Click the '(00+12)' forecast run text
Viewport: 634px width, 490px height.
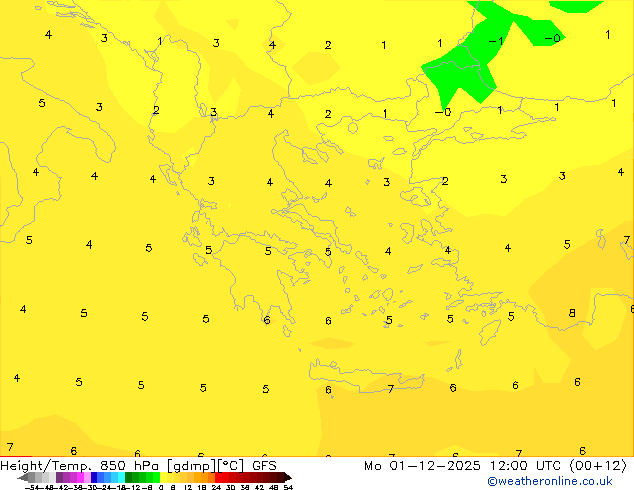pyautogui.click(x=598, y=466)
